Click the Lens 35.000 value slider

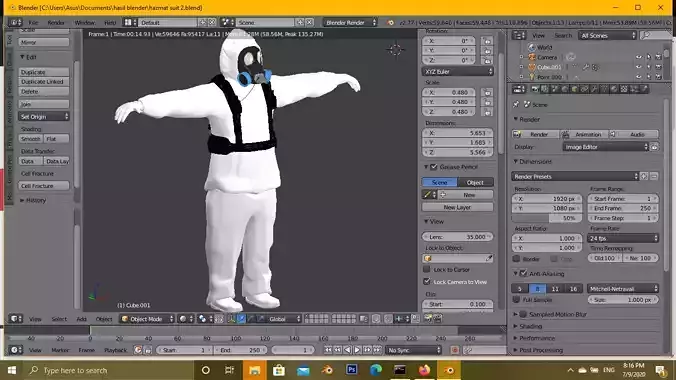click(x=457, y=237)
